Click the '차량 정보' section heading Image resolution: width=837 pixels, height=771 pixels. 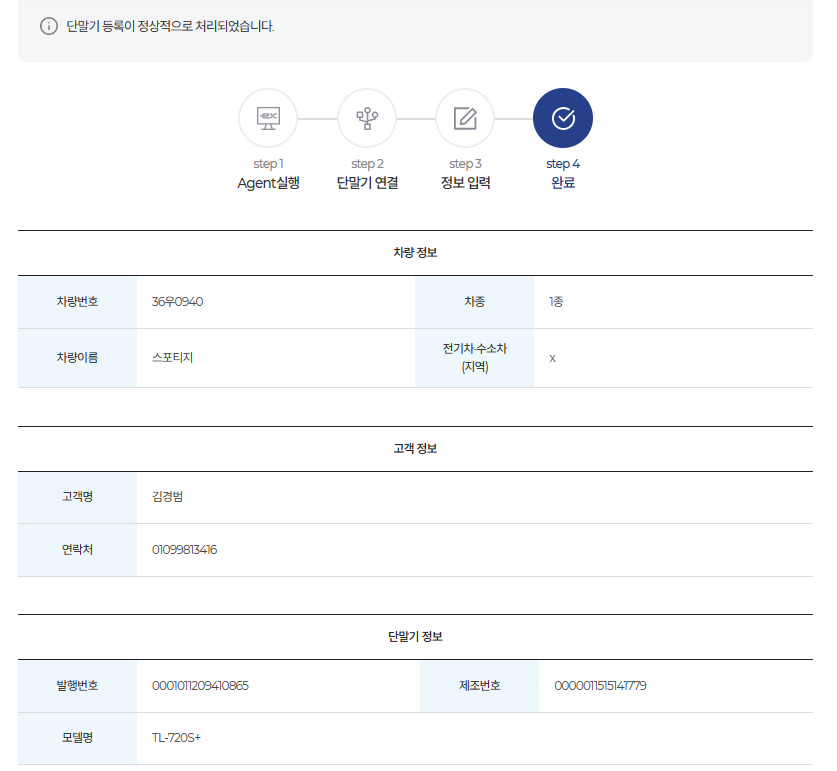coord(415,253)
